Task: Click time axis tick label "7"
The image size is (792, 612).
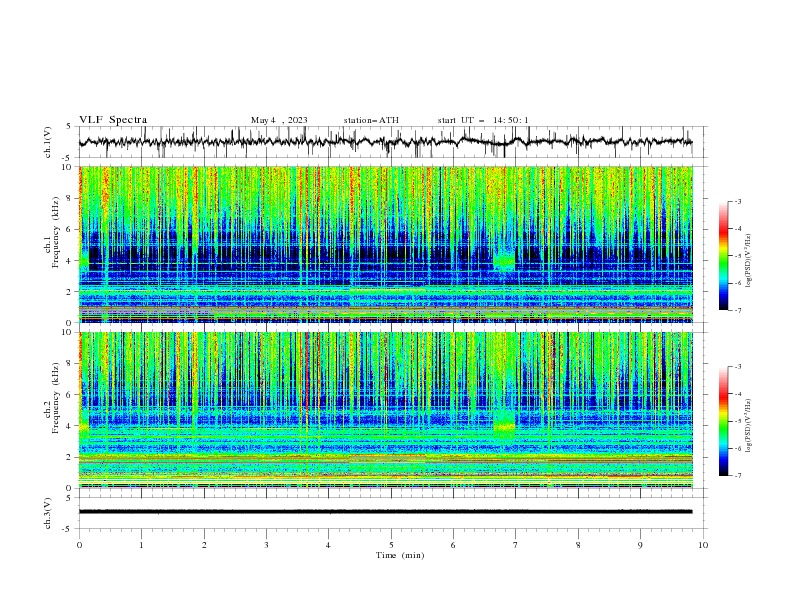Action: (516, 545)
